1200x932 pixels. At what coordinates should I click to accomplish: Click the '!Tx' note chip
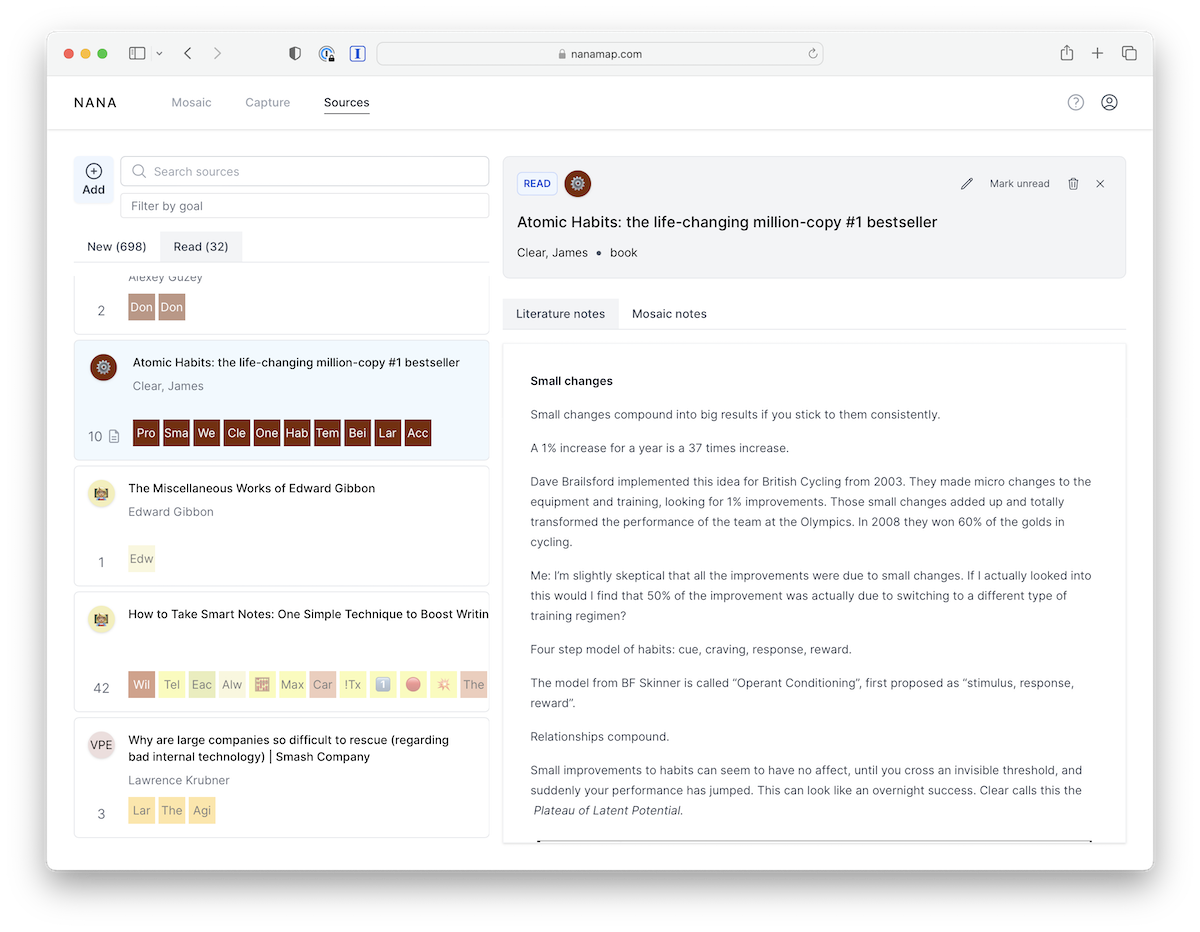(x=353, y=685)
